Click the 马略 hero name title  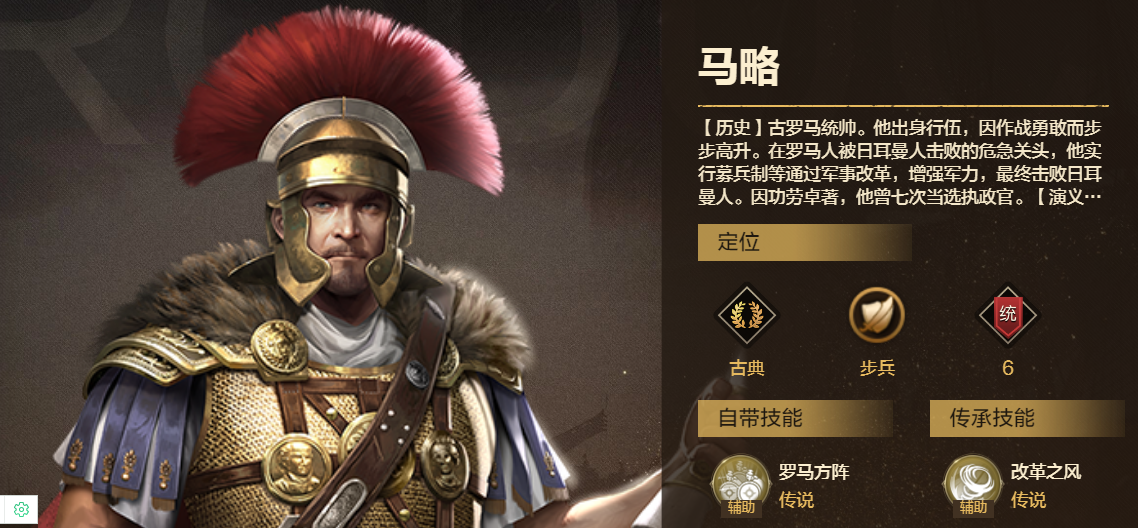tap(739, 69)
